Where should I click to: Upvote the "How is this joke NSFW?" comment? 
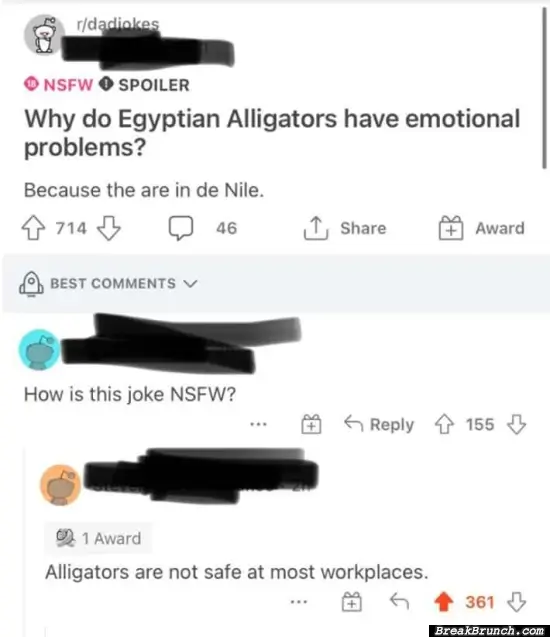tap(444, 424)
